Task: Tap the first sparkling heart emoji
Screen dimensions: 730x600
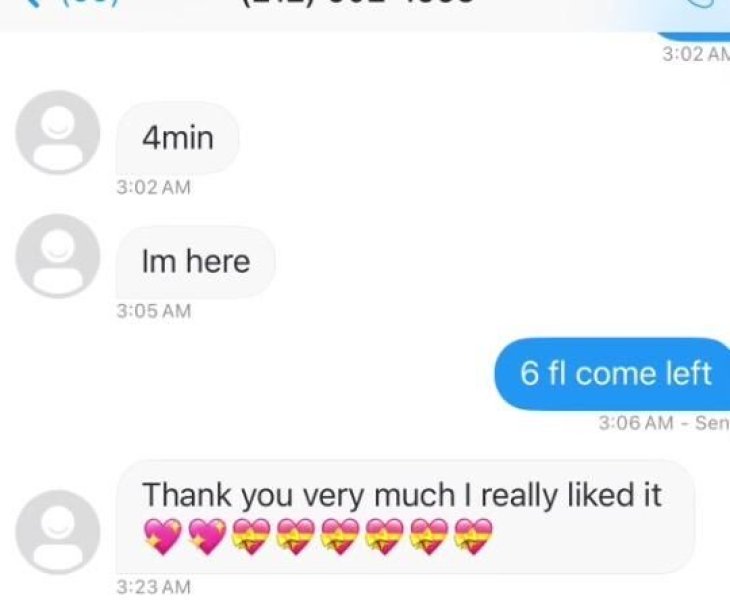Action: (162, 537)
